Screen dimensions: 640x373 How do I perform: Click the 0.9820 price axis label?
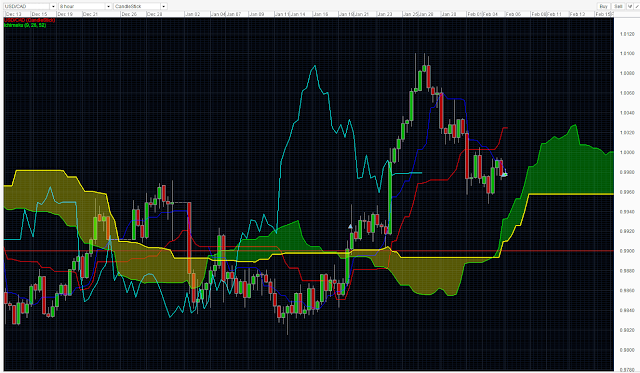pos(627,330)
